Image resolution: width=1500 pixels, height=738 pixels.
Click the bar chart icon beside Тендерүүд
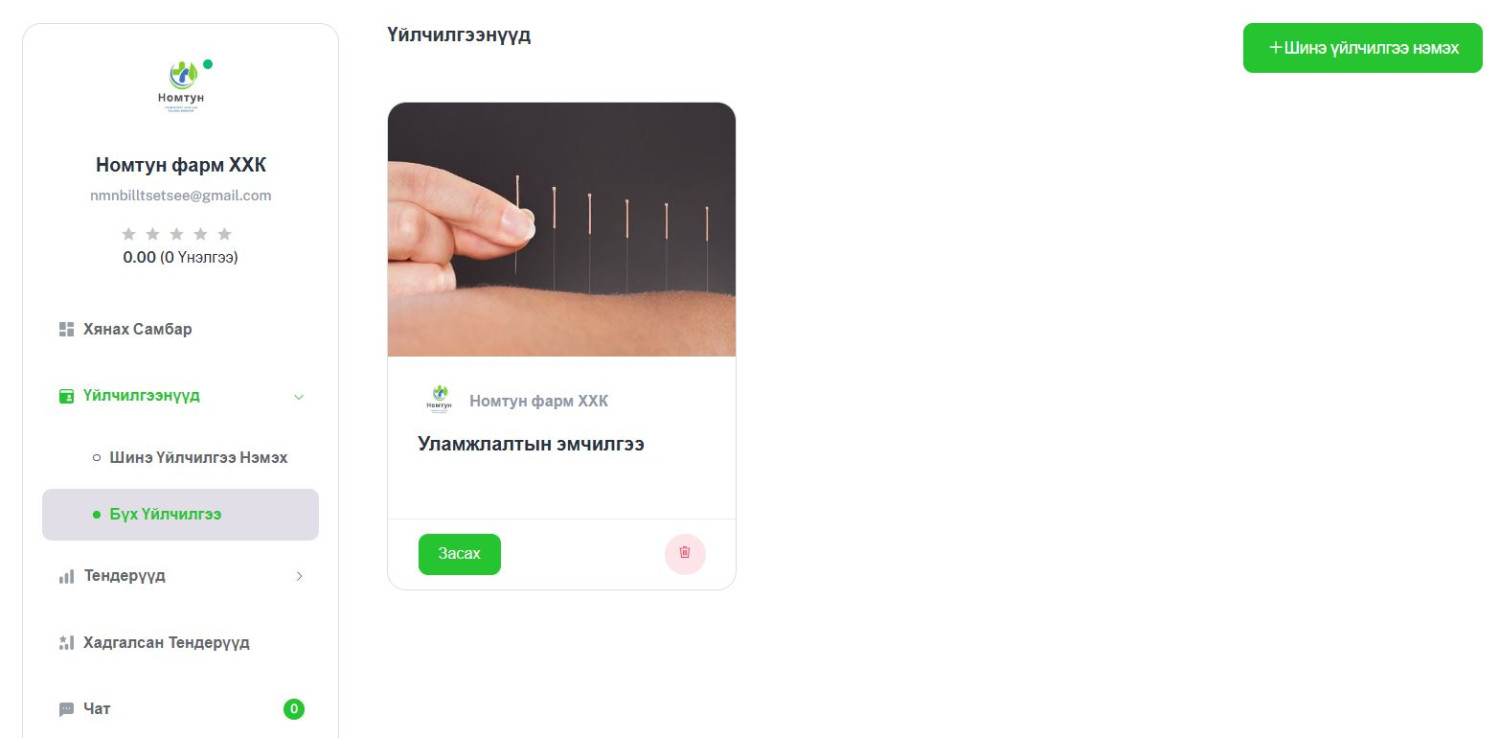pyautogui.click(x=67, y=577)
